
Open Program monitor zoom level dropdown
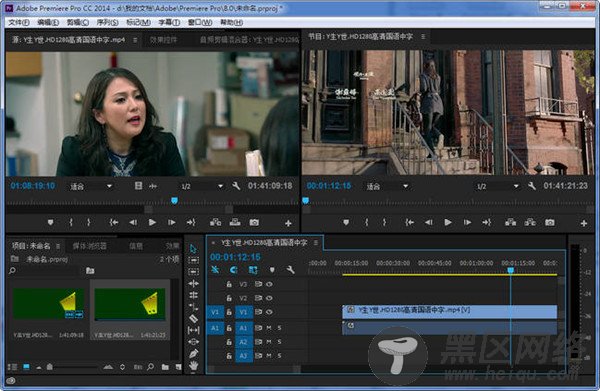pyautogui.click(x=388, y=186)
